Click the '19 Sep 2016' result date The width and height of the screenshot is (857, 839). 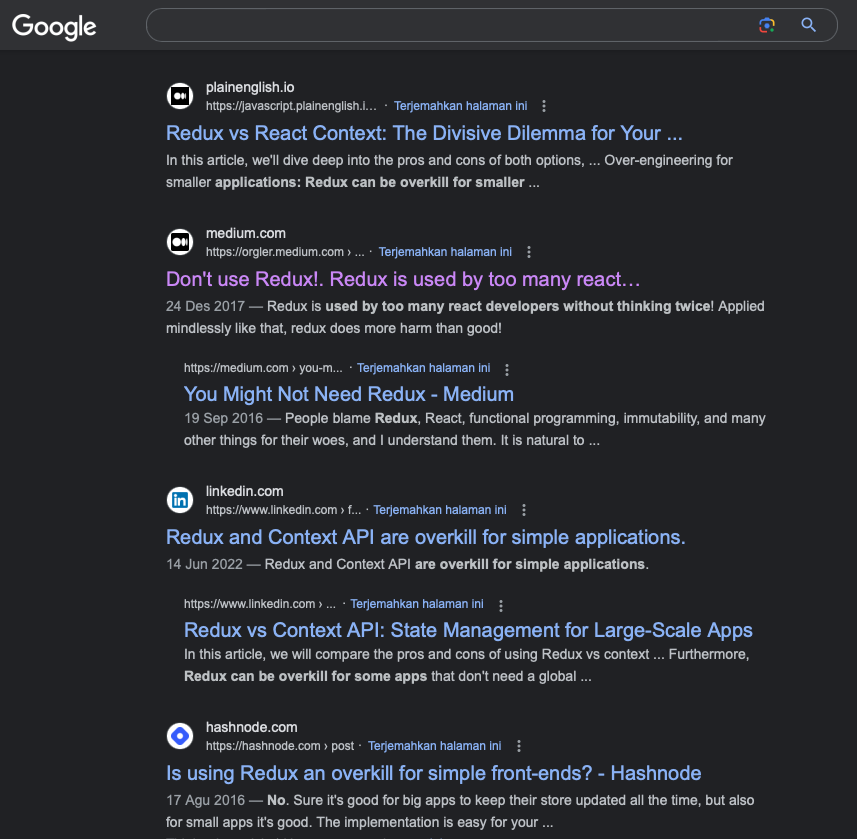point(224,419)
